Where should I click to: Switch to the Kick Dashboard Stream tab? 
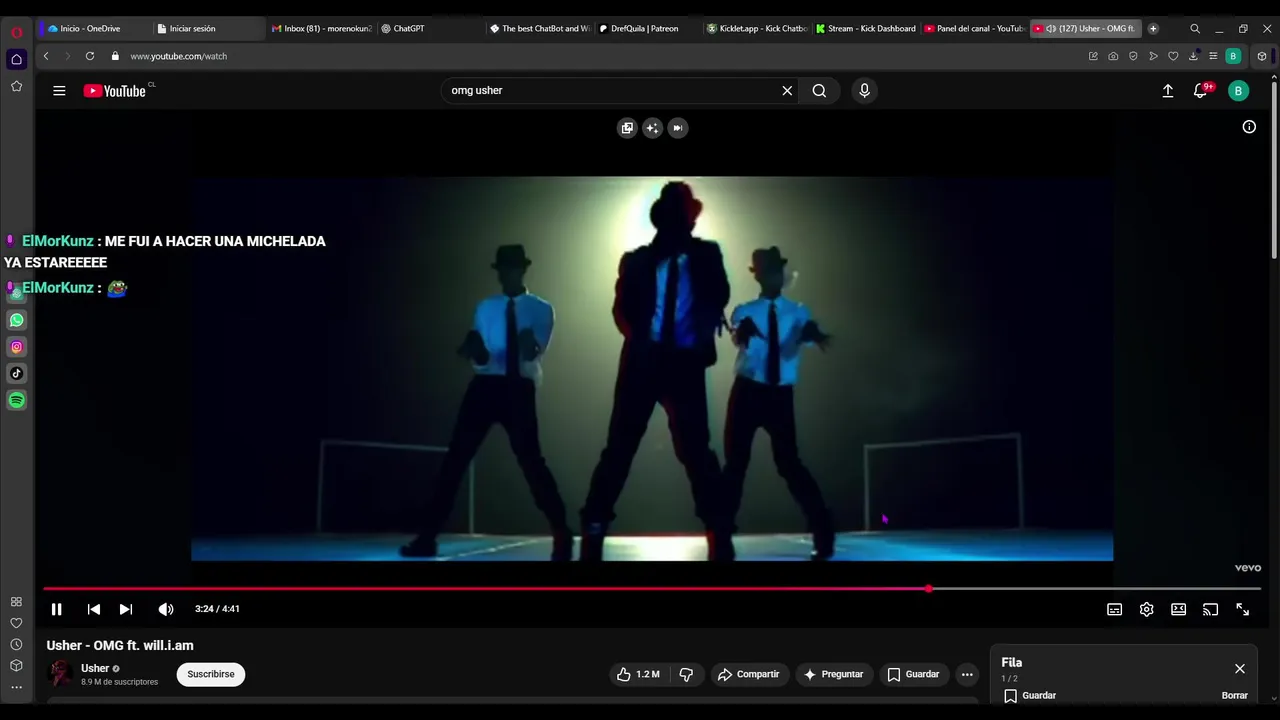[x=865, y=29]
